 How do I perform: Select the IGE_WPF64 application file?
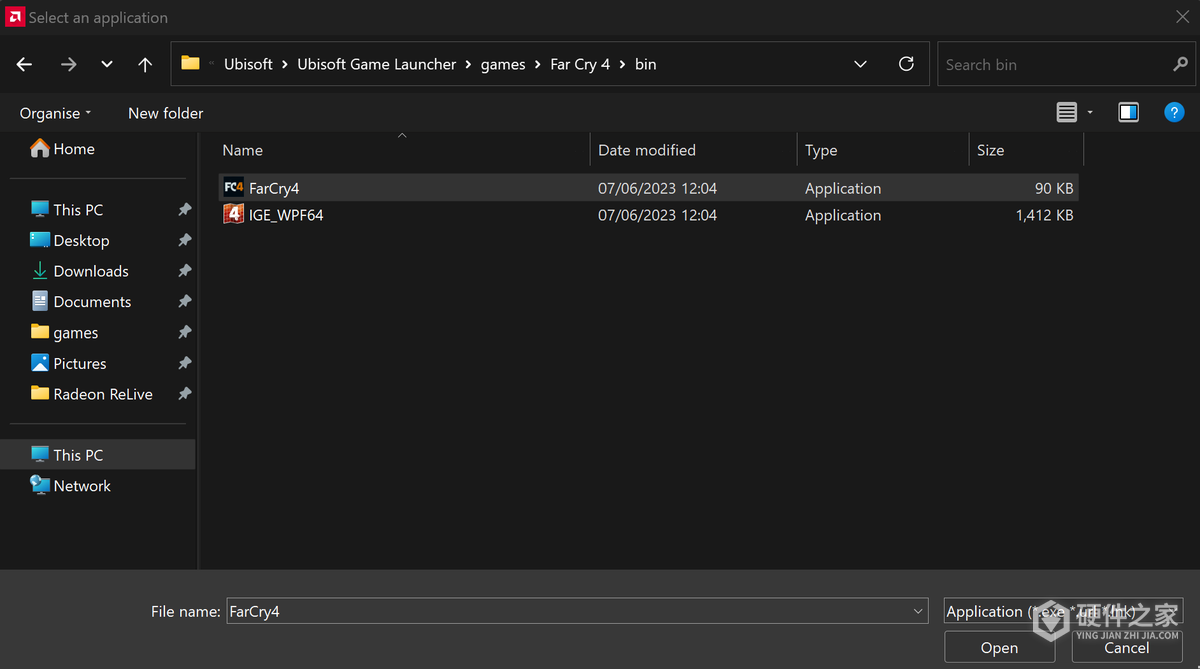pyautogui.click(x=648, y=215)
